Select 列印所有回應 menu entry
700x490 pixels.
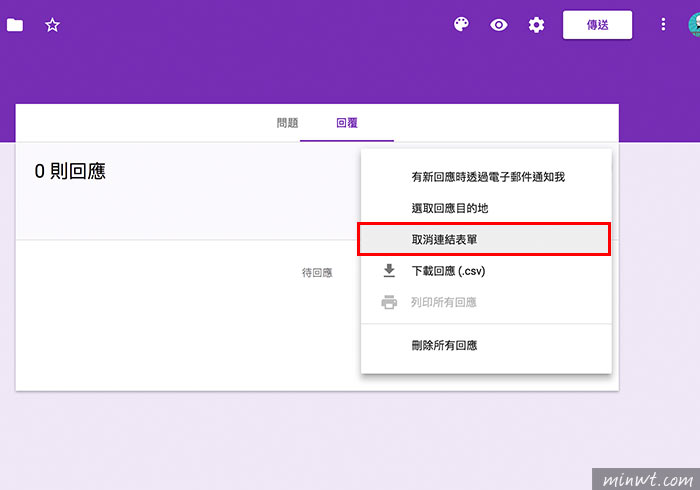(x=486, y=302)
